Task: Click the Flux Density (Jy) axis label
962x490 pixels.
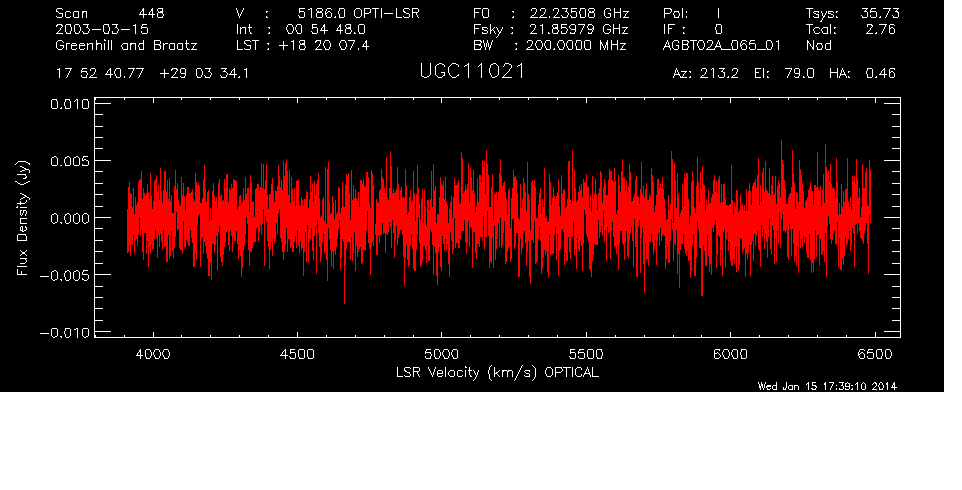Action: click(x=21, y=218)
